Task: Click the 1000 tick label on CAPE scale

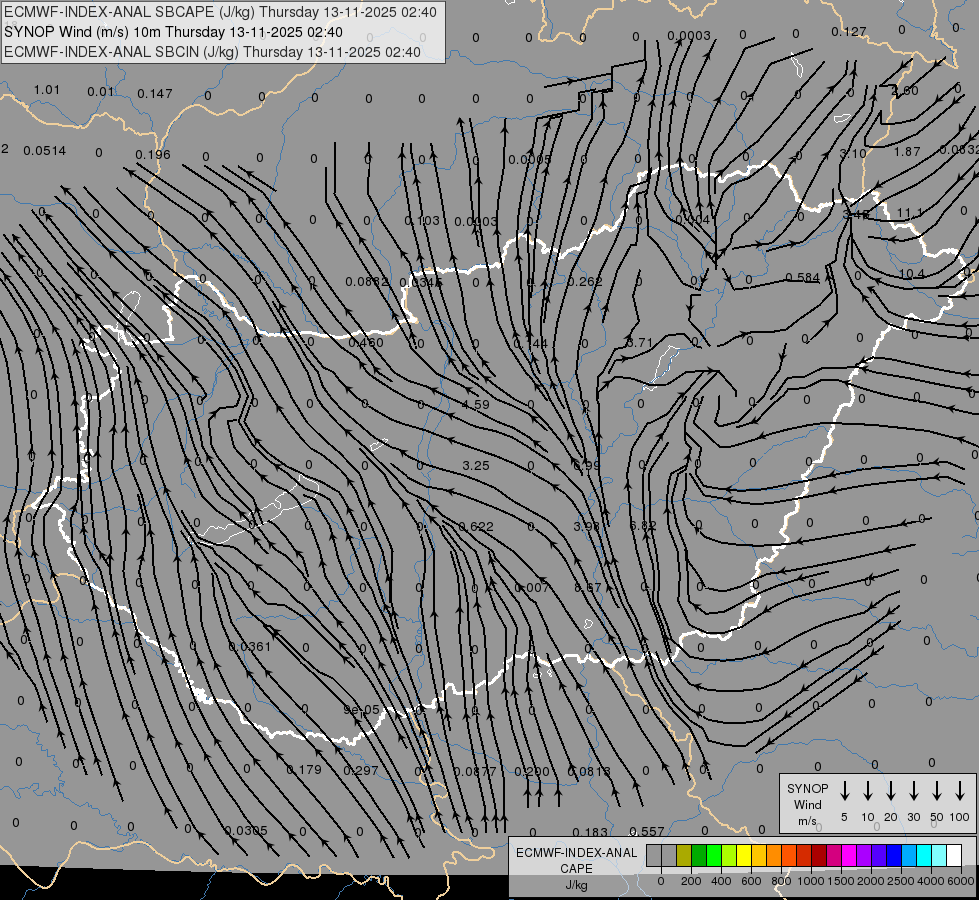Action: [810, 881]
